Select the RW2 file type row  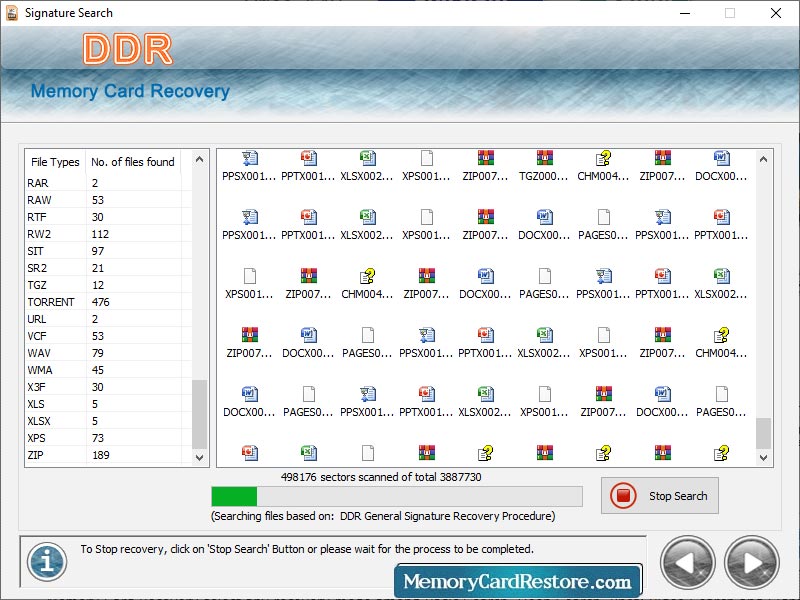click(x=108, y=234)
